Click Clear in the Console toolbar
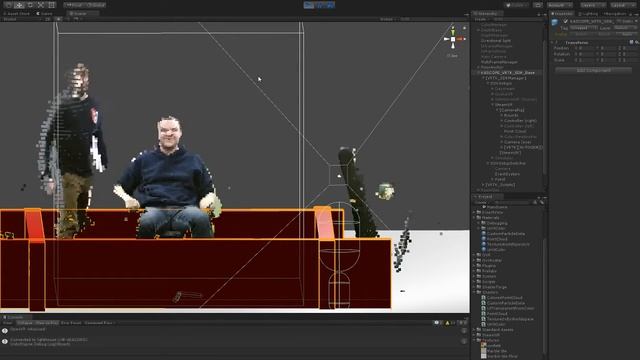640x360 pixels. click(8, 323)
